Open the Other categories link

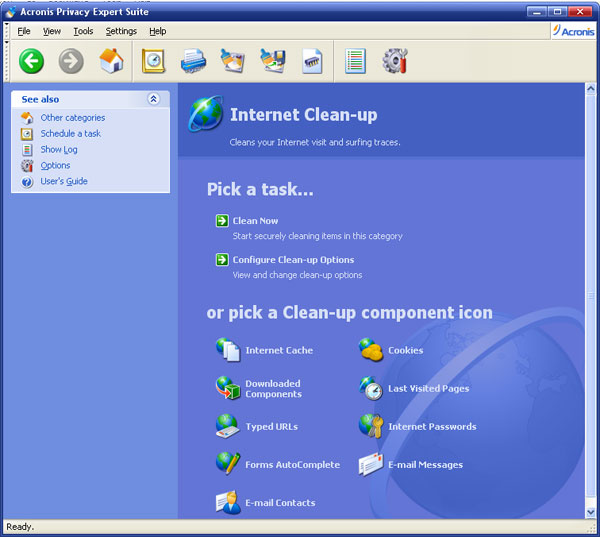73,118
